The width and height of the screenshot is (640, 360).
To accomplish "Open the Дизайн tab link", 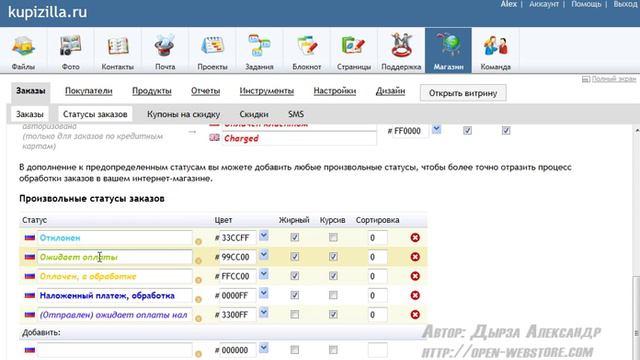I will pyautogui.click(x=390, y=91).
